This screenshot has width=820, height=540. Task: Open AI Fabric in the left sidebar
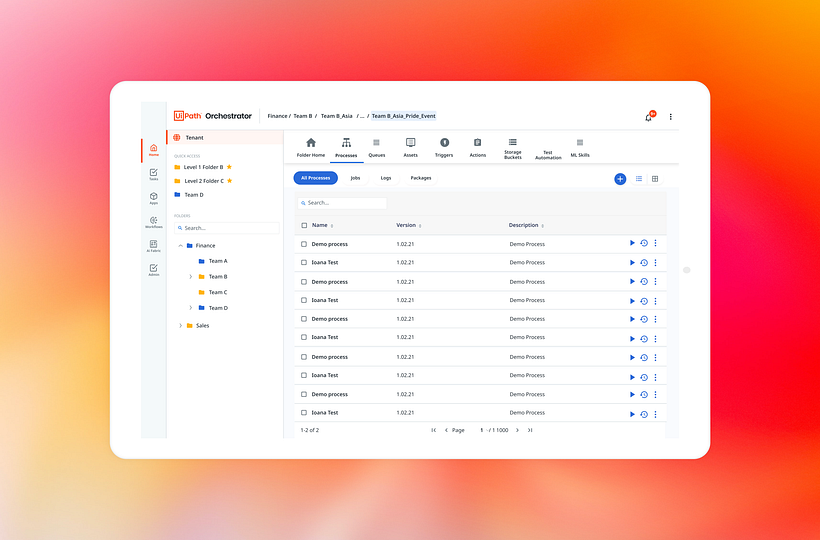(153, 246)
